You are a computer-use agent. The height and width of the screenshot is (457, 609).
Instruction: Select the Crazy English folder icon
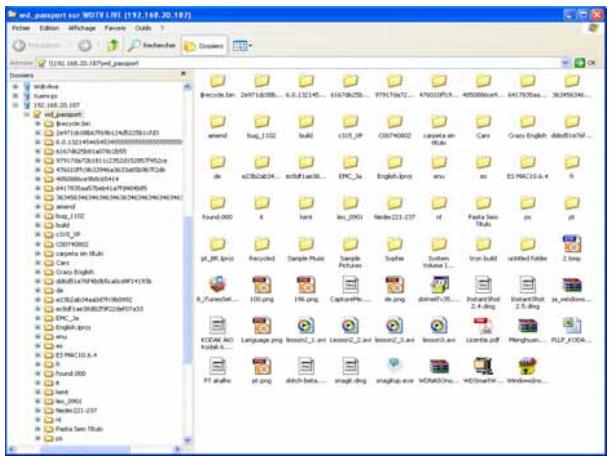(x=527, y=127)
